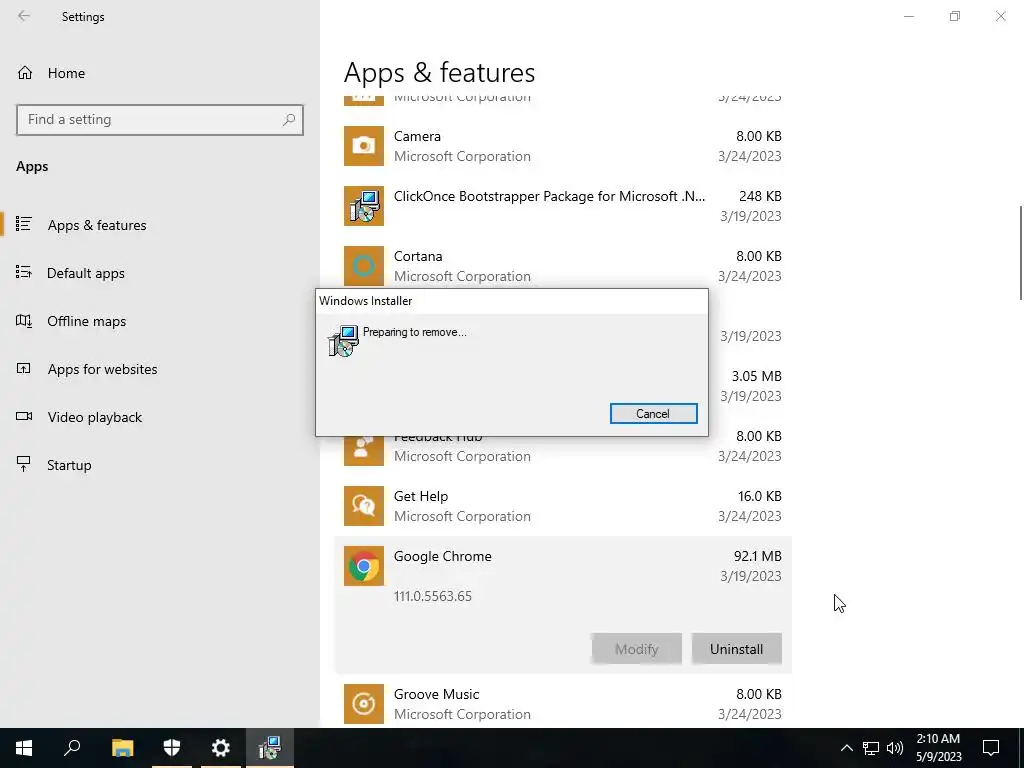Click the ClickOnce Bootstrapper Package icon
Viewport: 1024px width, 768px height.
pyautogui.click(x=364, y=206)
